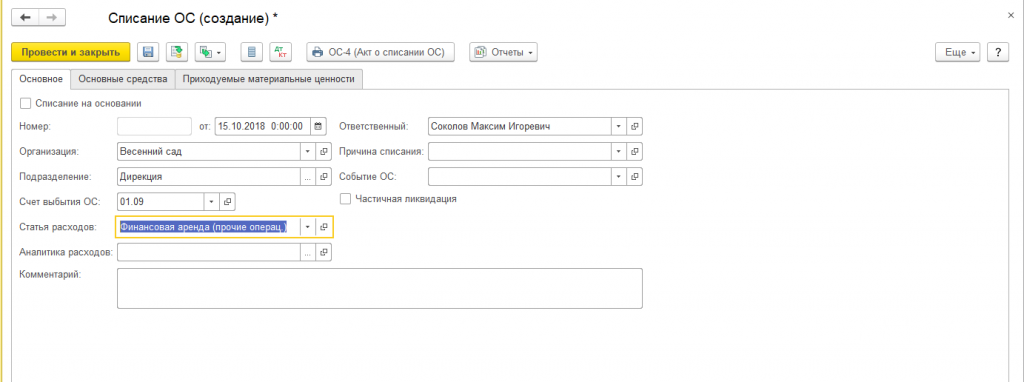Click Провести и закрыть button
Screen dimensions: 1024x382
coord(71,52)
